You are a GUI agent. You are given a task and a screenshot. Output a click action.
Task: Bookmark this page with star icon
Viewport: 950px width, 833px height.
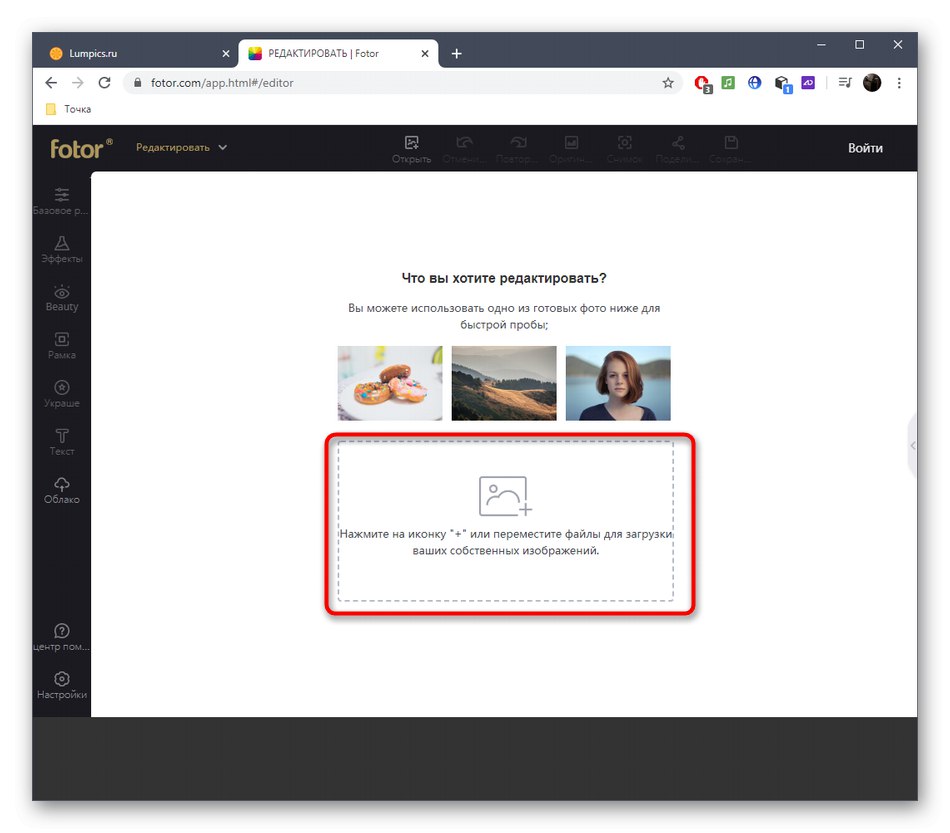668,83
